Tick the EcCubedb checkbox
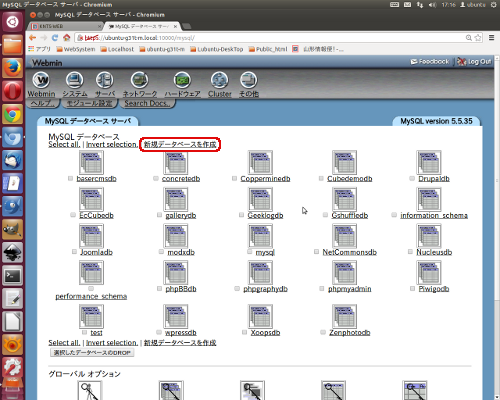The height and width of the screenshot is (400, 500). click(x=73, y=215)
